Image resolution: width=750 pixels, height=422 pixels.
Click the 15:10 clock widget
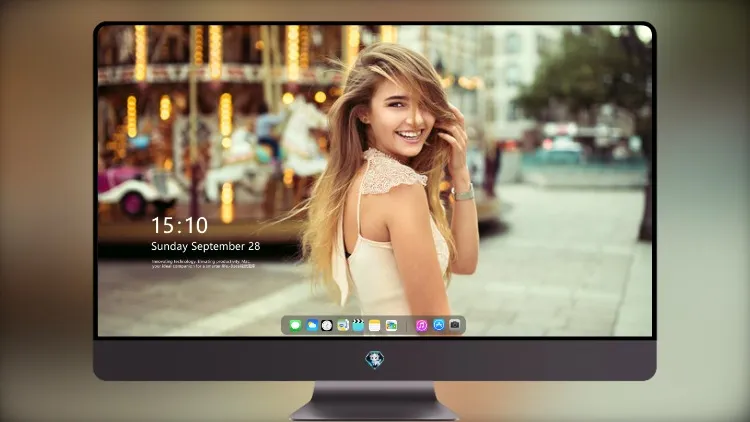[x=179, y=225]
